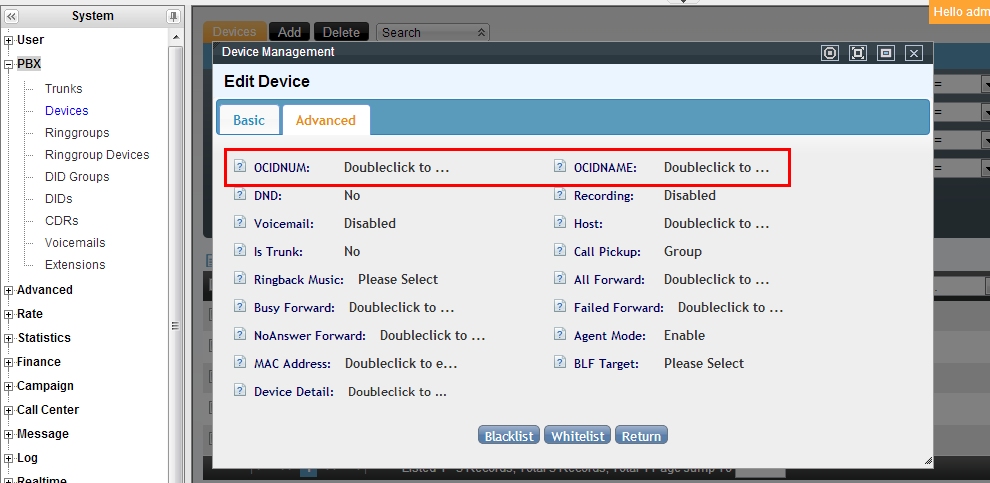990x483 pixels.
Task: Click the help icon next to Recording
Action: pyautogui.click(x=560, y=195)
